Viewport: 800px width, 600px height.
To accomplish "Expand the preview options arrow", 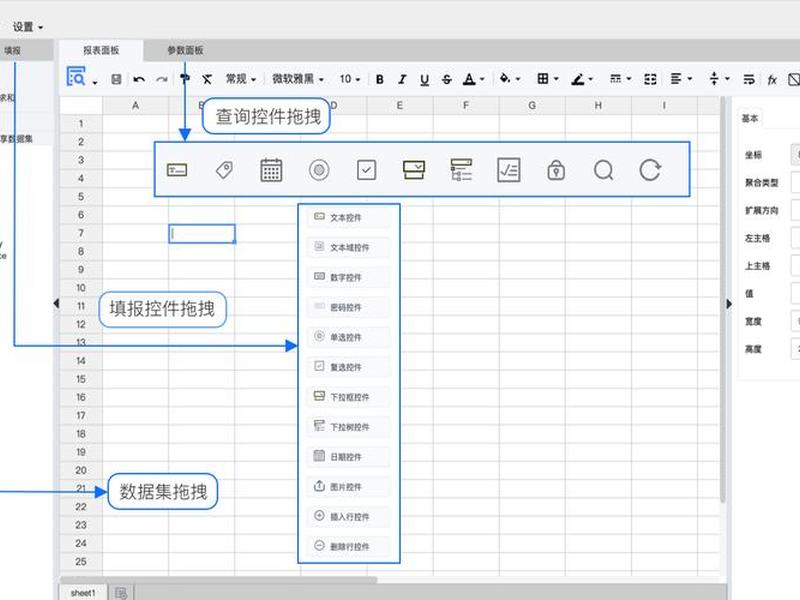I will [x=95, y=83].
